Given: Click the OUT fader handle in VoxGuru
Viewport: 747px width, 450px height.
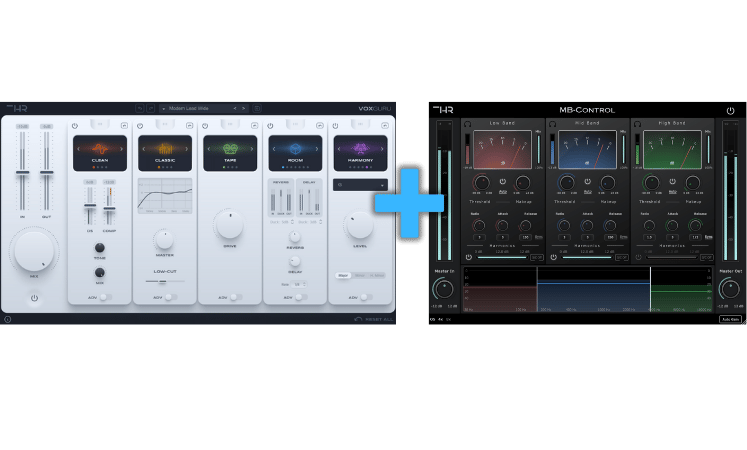Looking at the screenshot, I should pos(46,172).
